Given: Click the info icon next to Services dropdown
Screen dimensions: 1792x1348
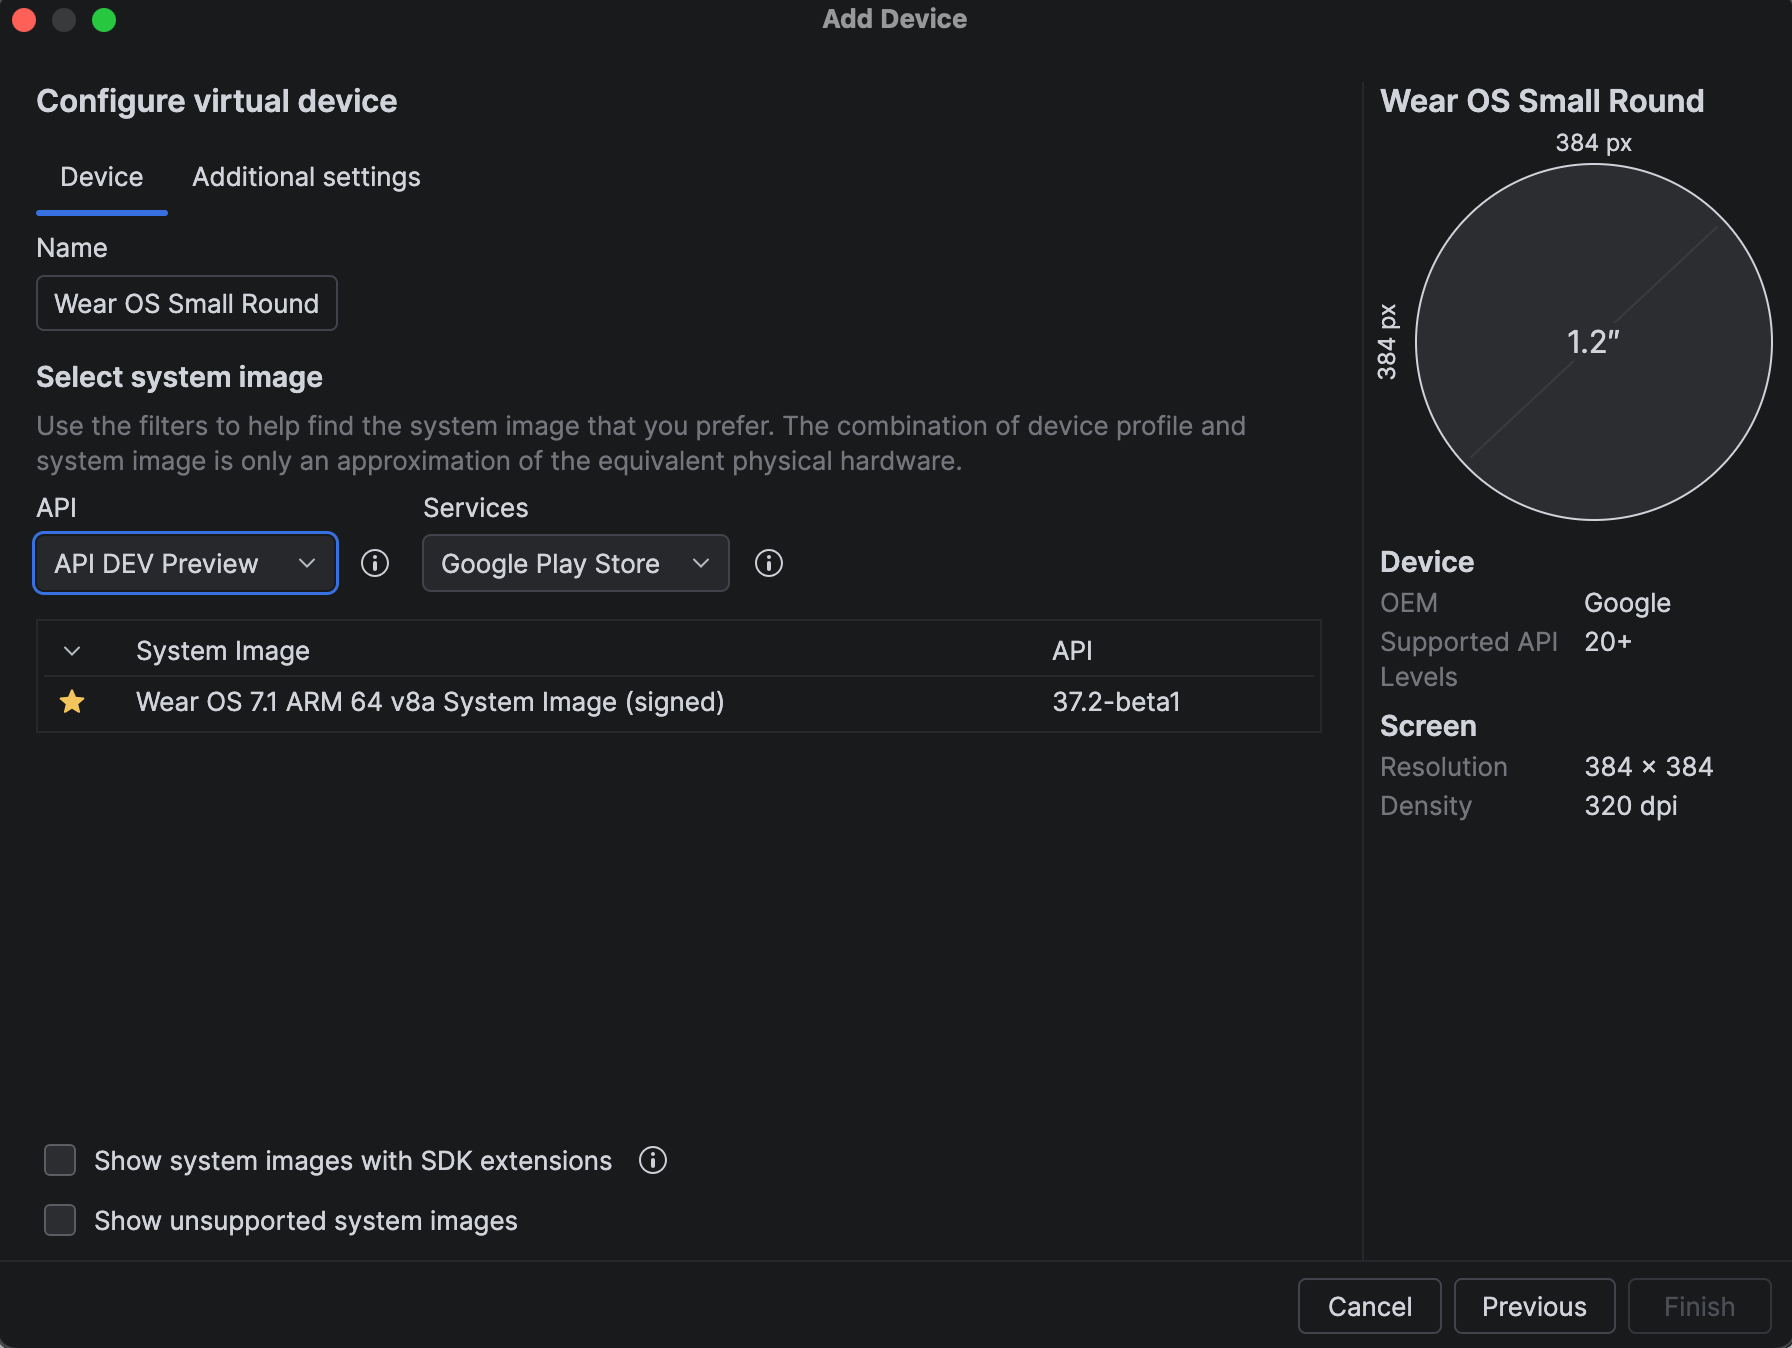Looking at the screenshot, I should point(769,563).
